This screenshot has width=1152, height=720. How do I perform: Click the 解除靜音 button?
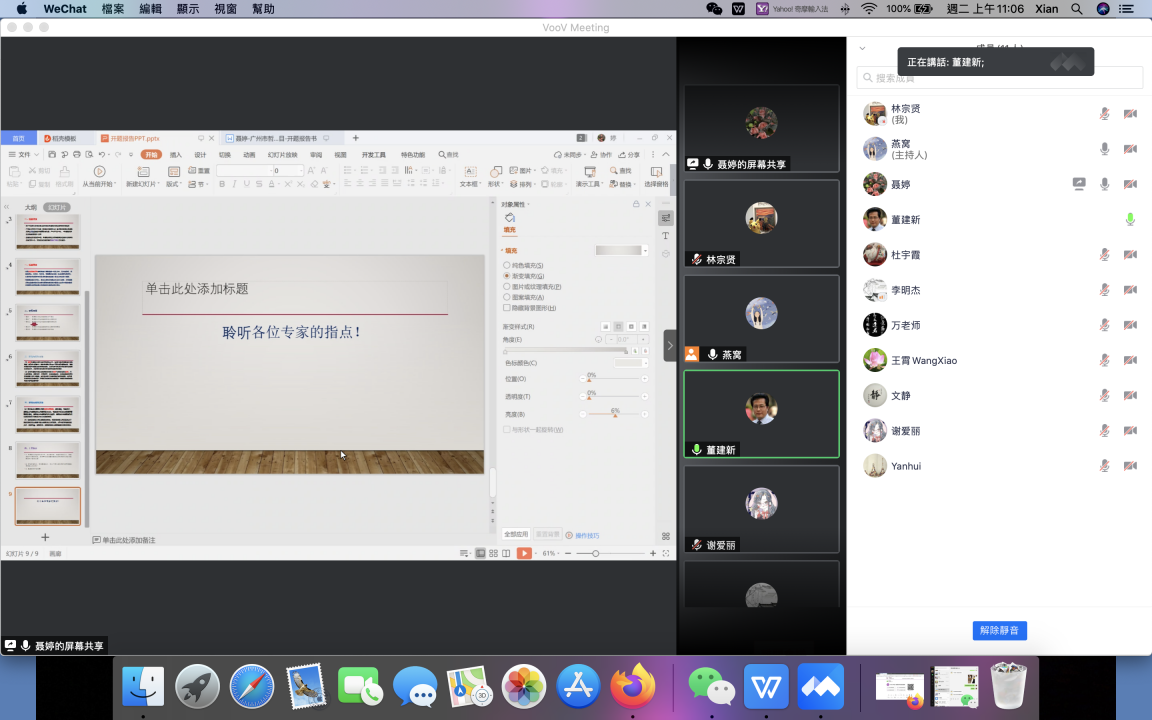coord(999,630)
